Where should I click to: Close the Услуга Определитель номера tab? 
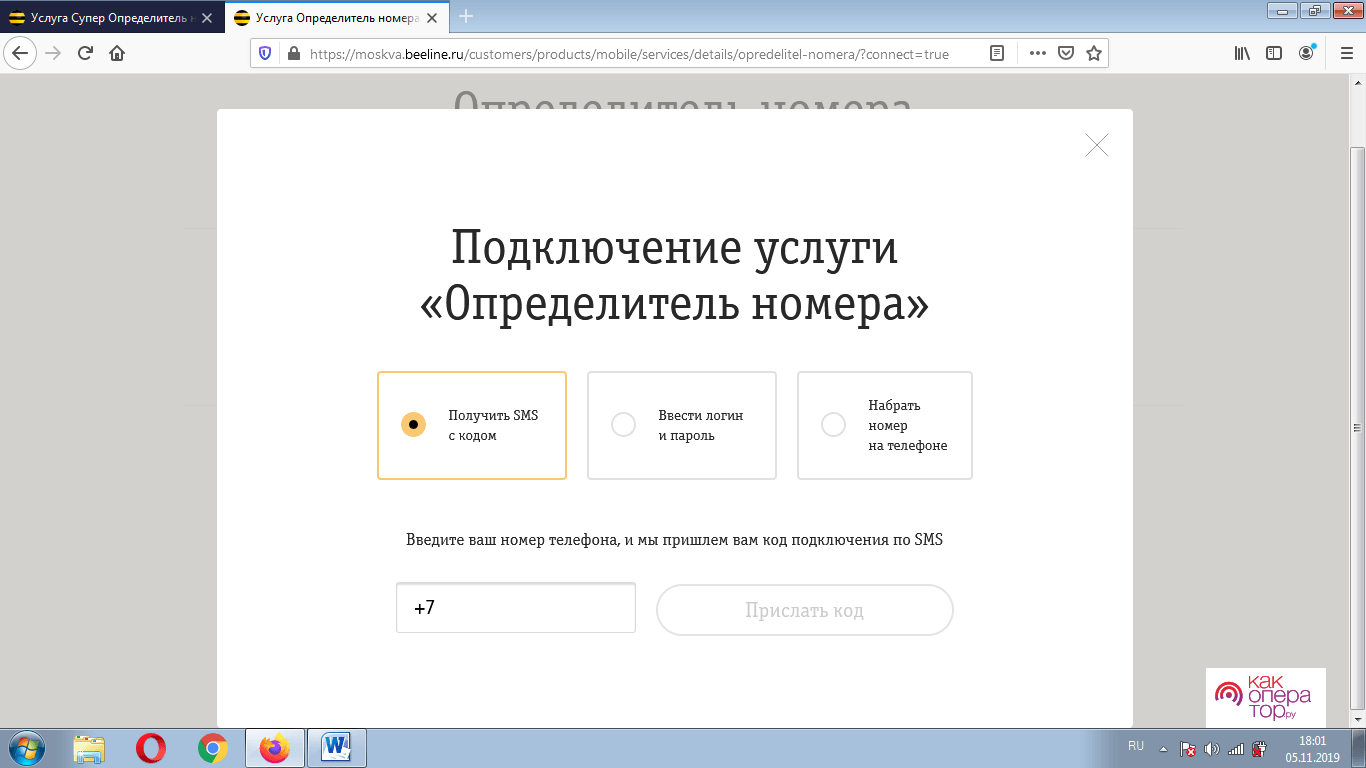tap(432, 17)
